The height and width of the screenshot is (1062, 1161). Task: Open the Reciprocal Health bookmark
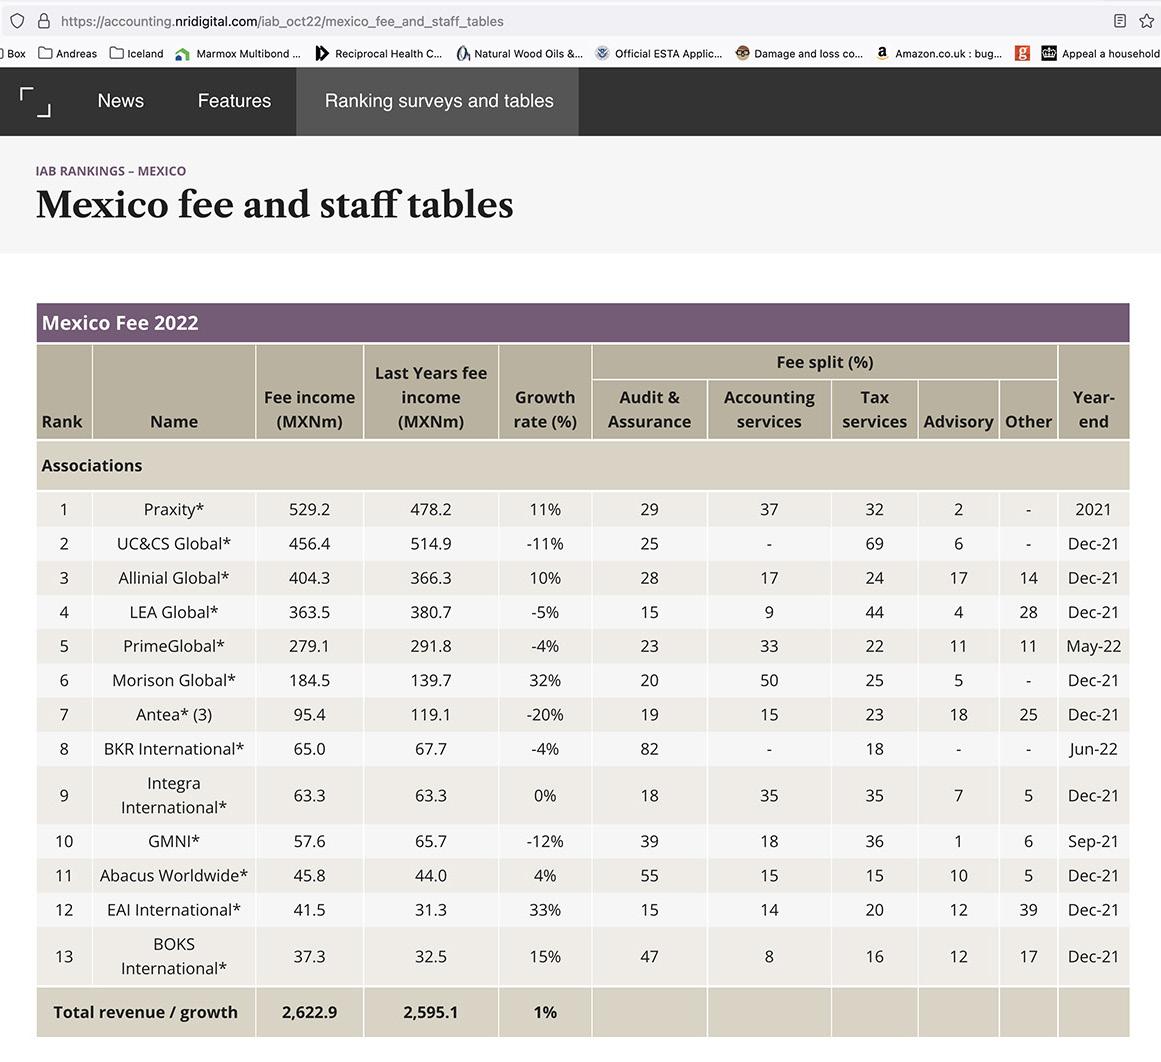pos(379,54)
